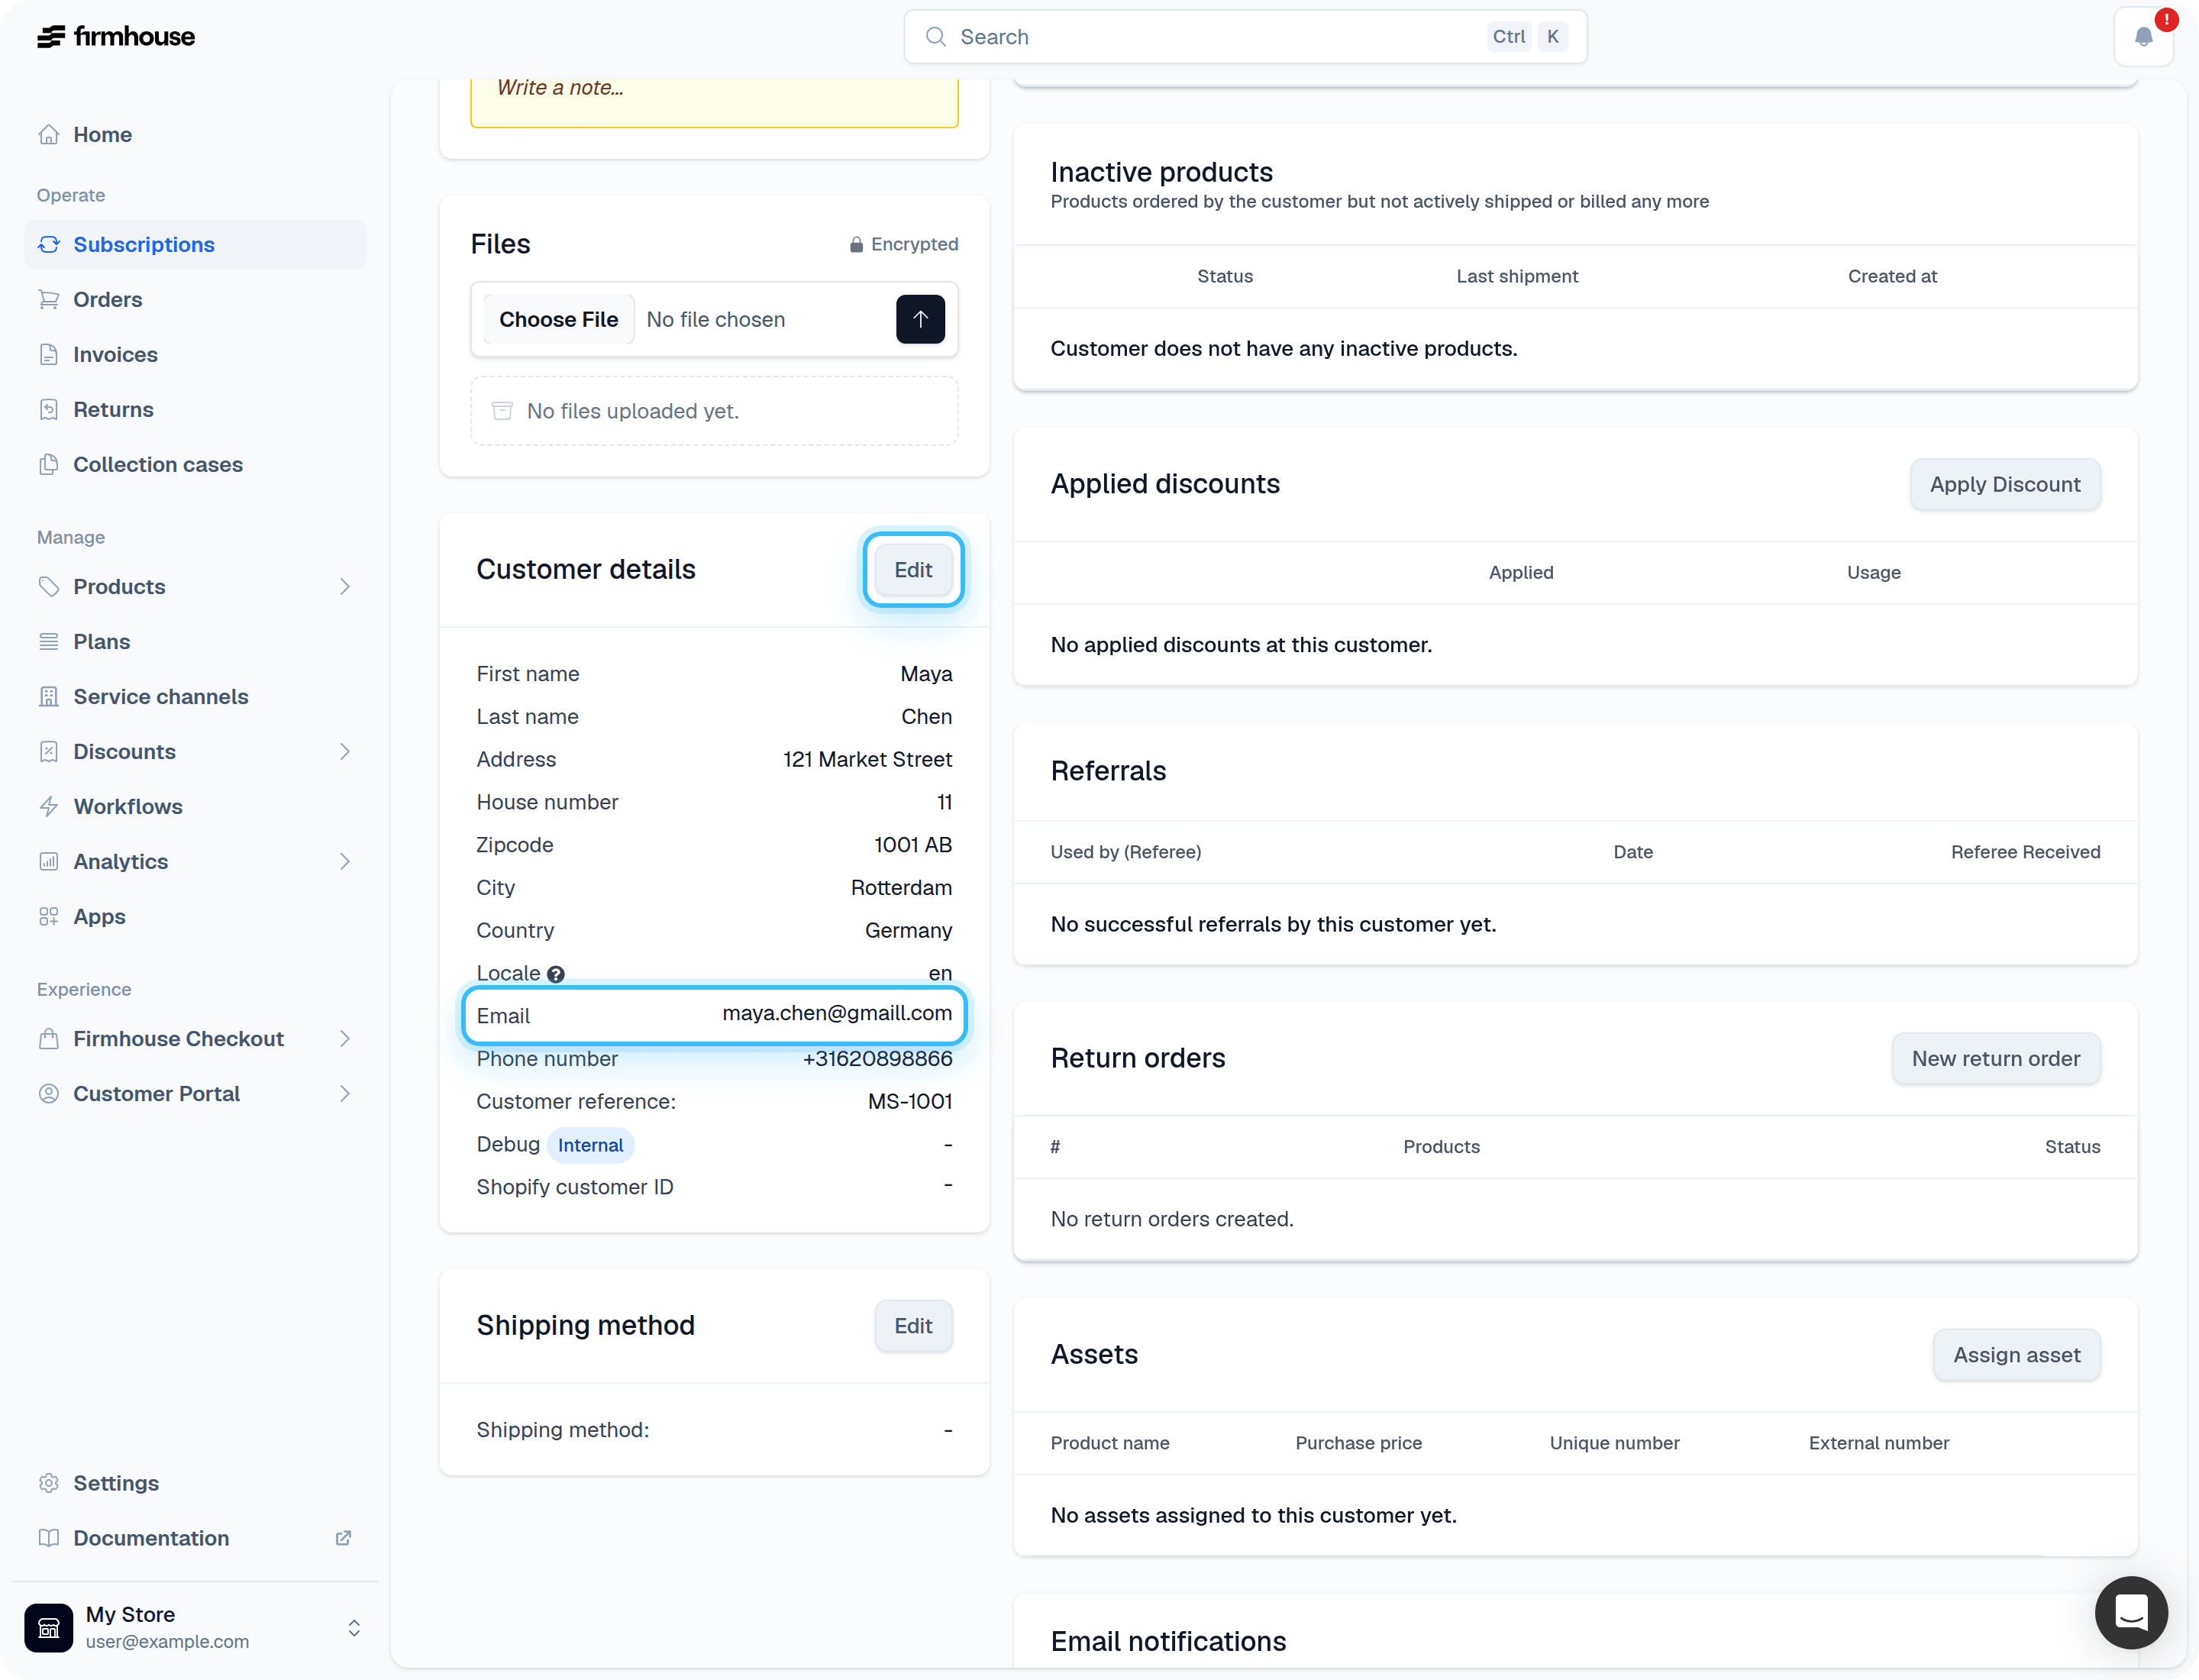Open Returns in the sidebar

[195, 409]
